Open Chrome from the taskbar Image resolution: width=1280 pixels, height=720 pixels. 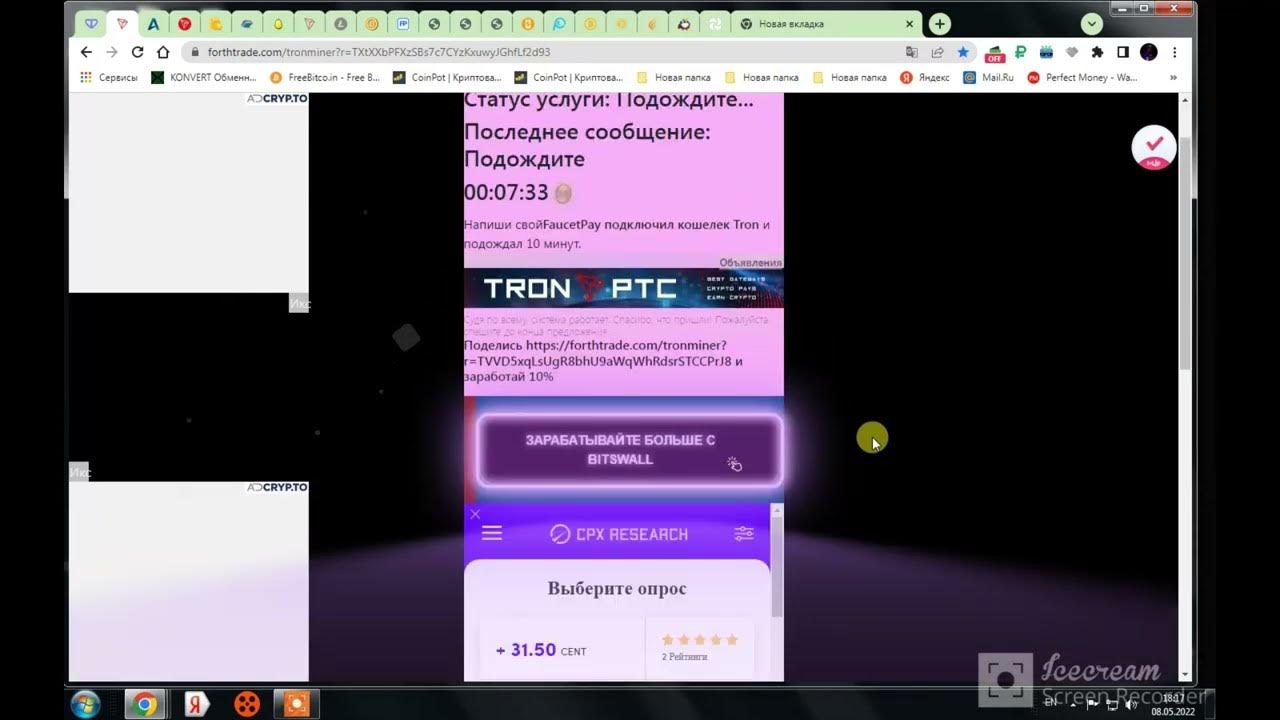click(x=145, y=704)
